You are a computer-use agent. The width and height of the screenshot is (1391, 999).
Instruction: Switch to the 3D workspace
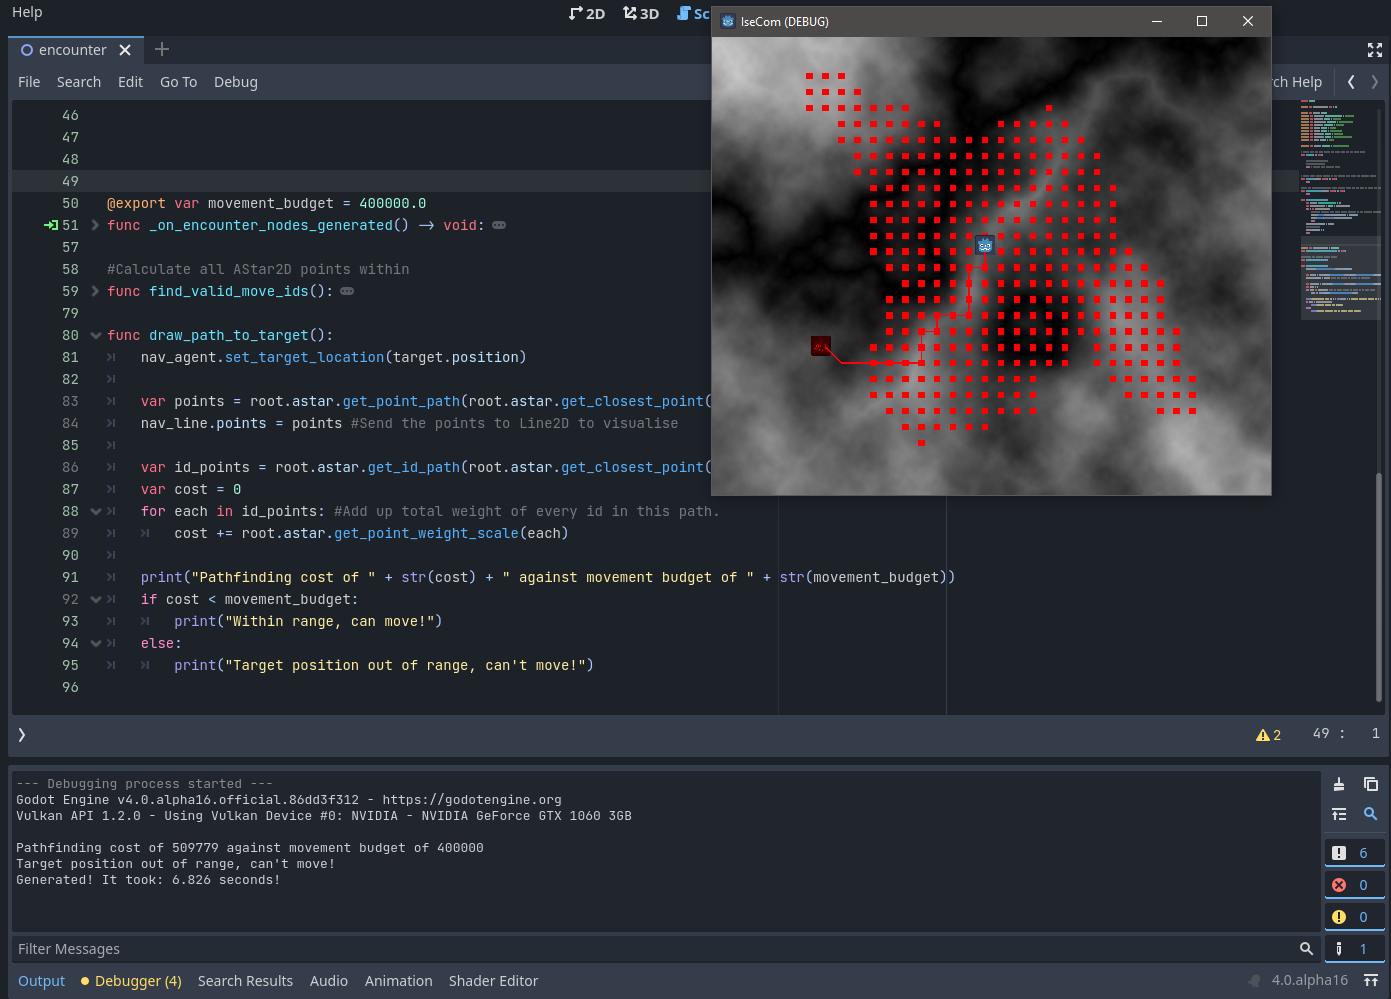tap(641, 13)
